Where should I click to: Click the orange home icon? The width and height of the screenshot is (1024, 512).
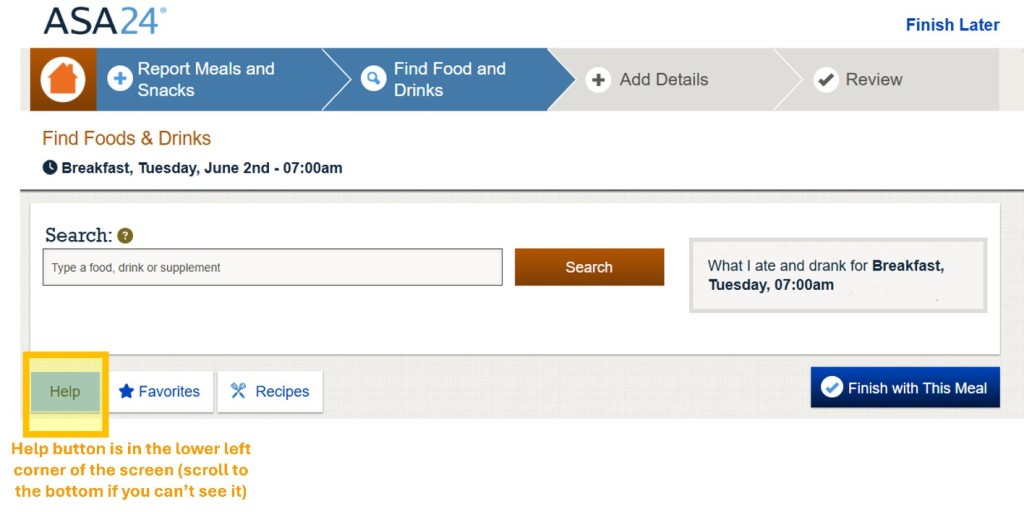pyautogui.click(x=63, y=80)
